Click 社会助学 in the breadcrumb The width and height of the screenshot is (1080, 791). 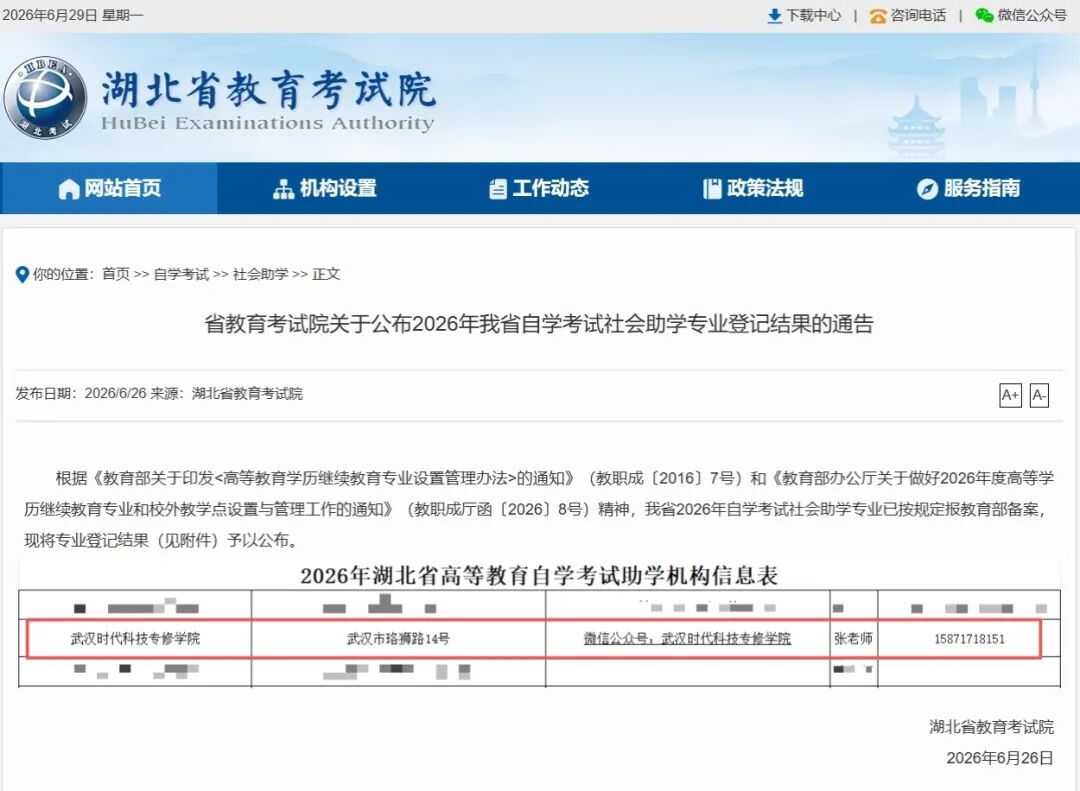click(260, 274)
